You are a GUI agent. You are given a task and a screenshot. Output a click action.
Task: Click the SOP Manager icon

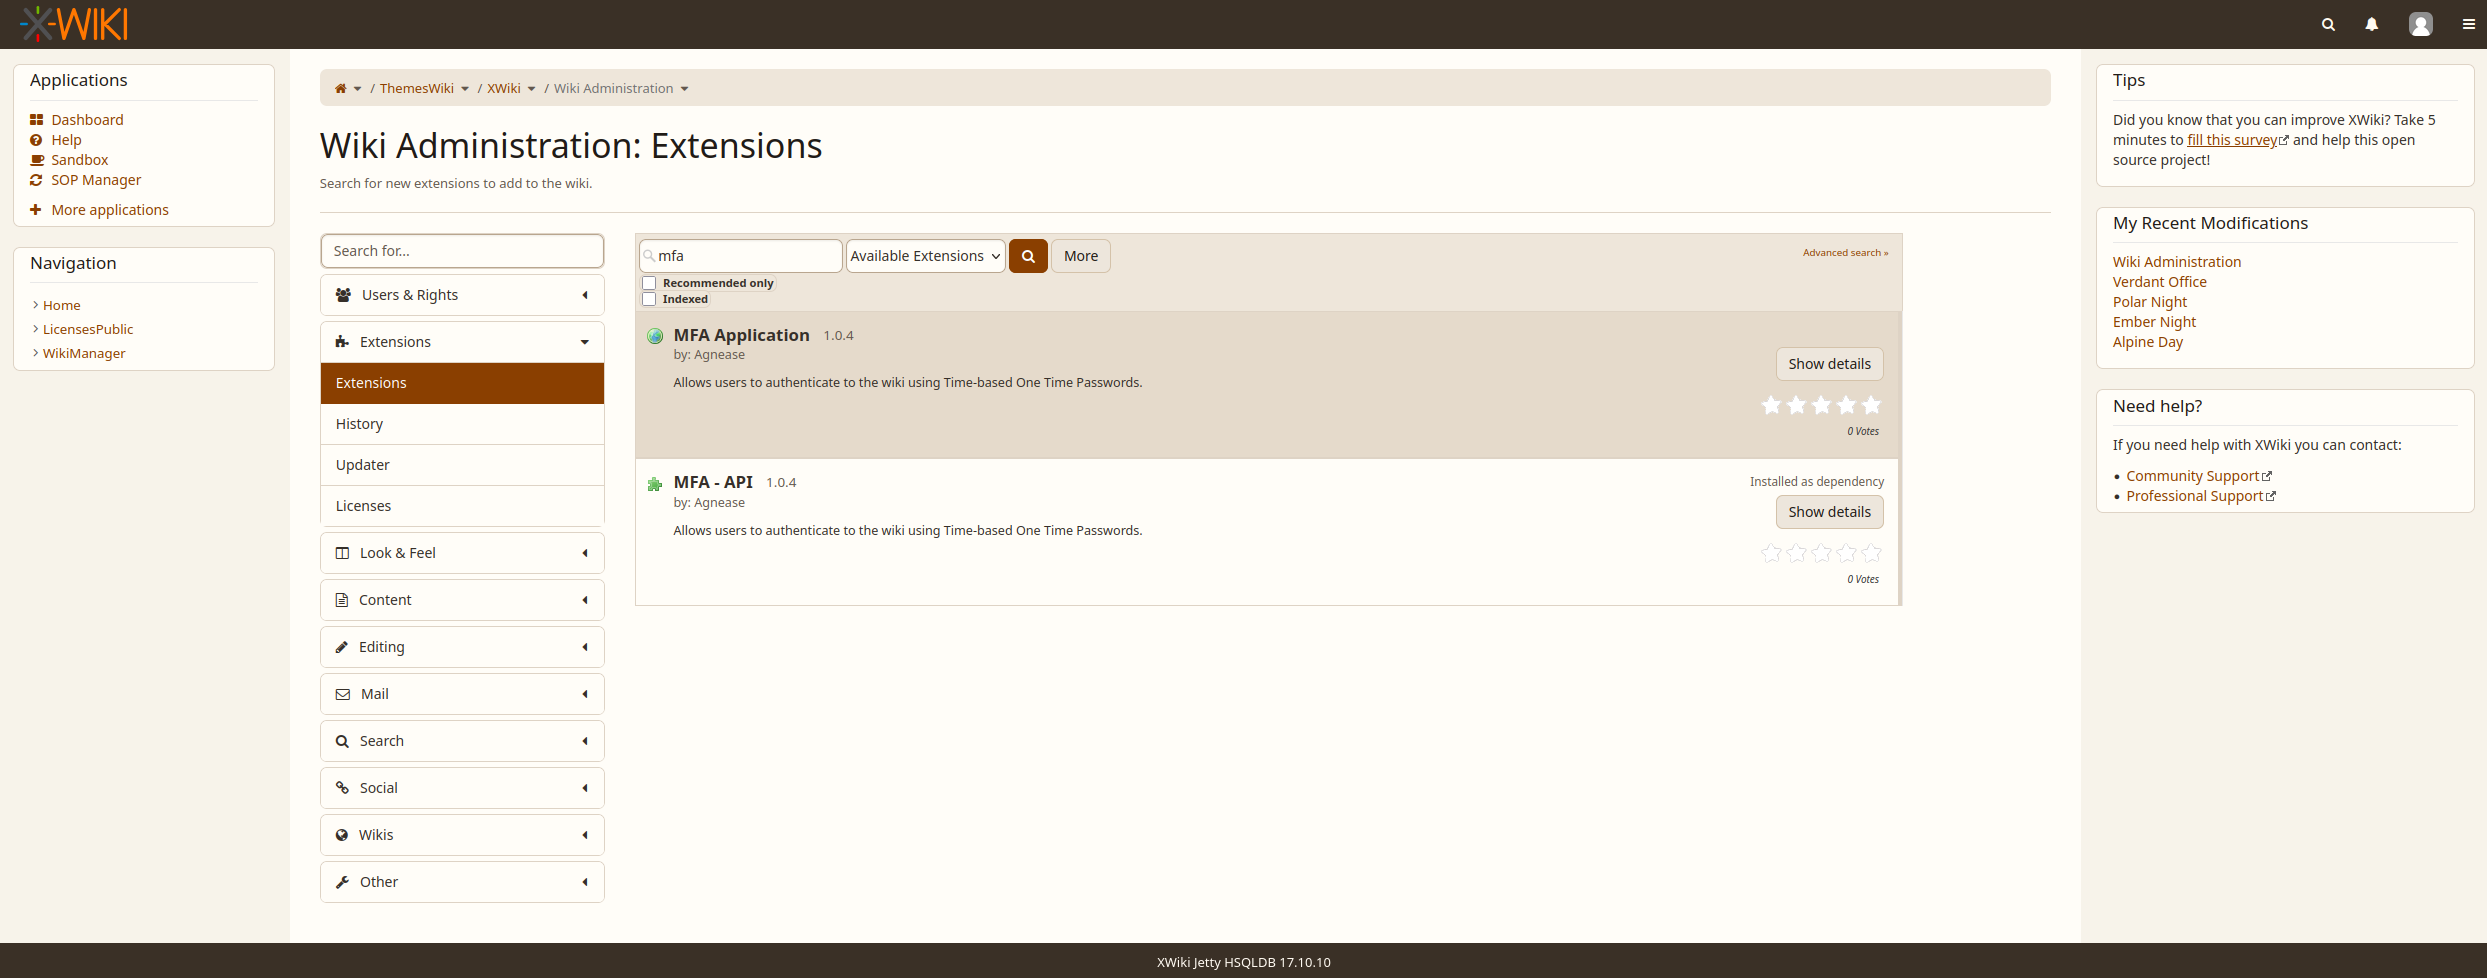36,180
